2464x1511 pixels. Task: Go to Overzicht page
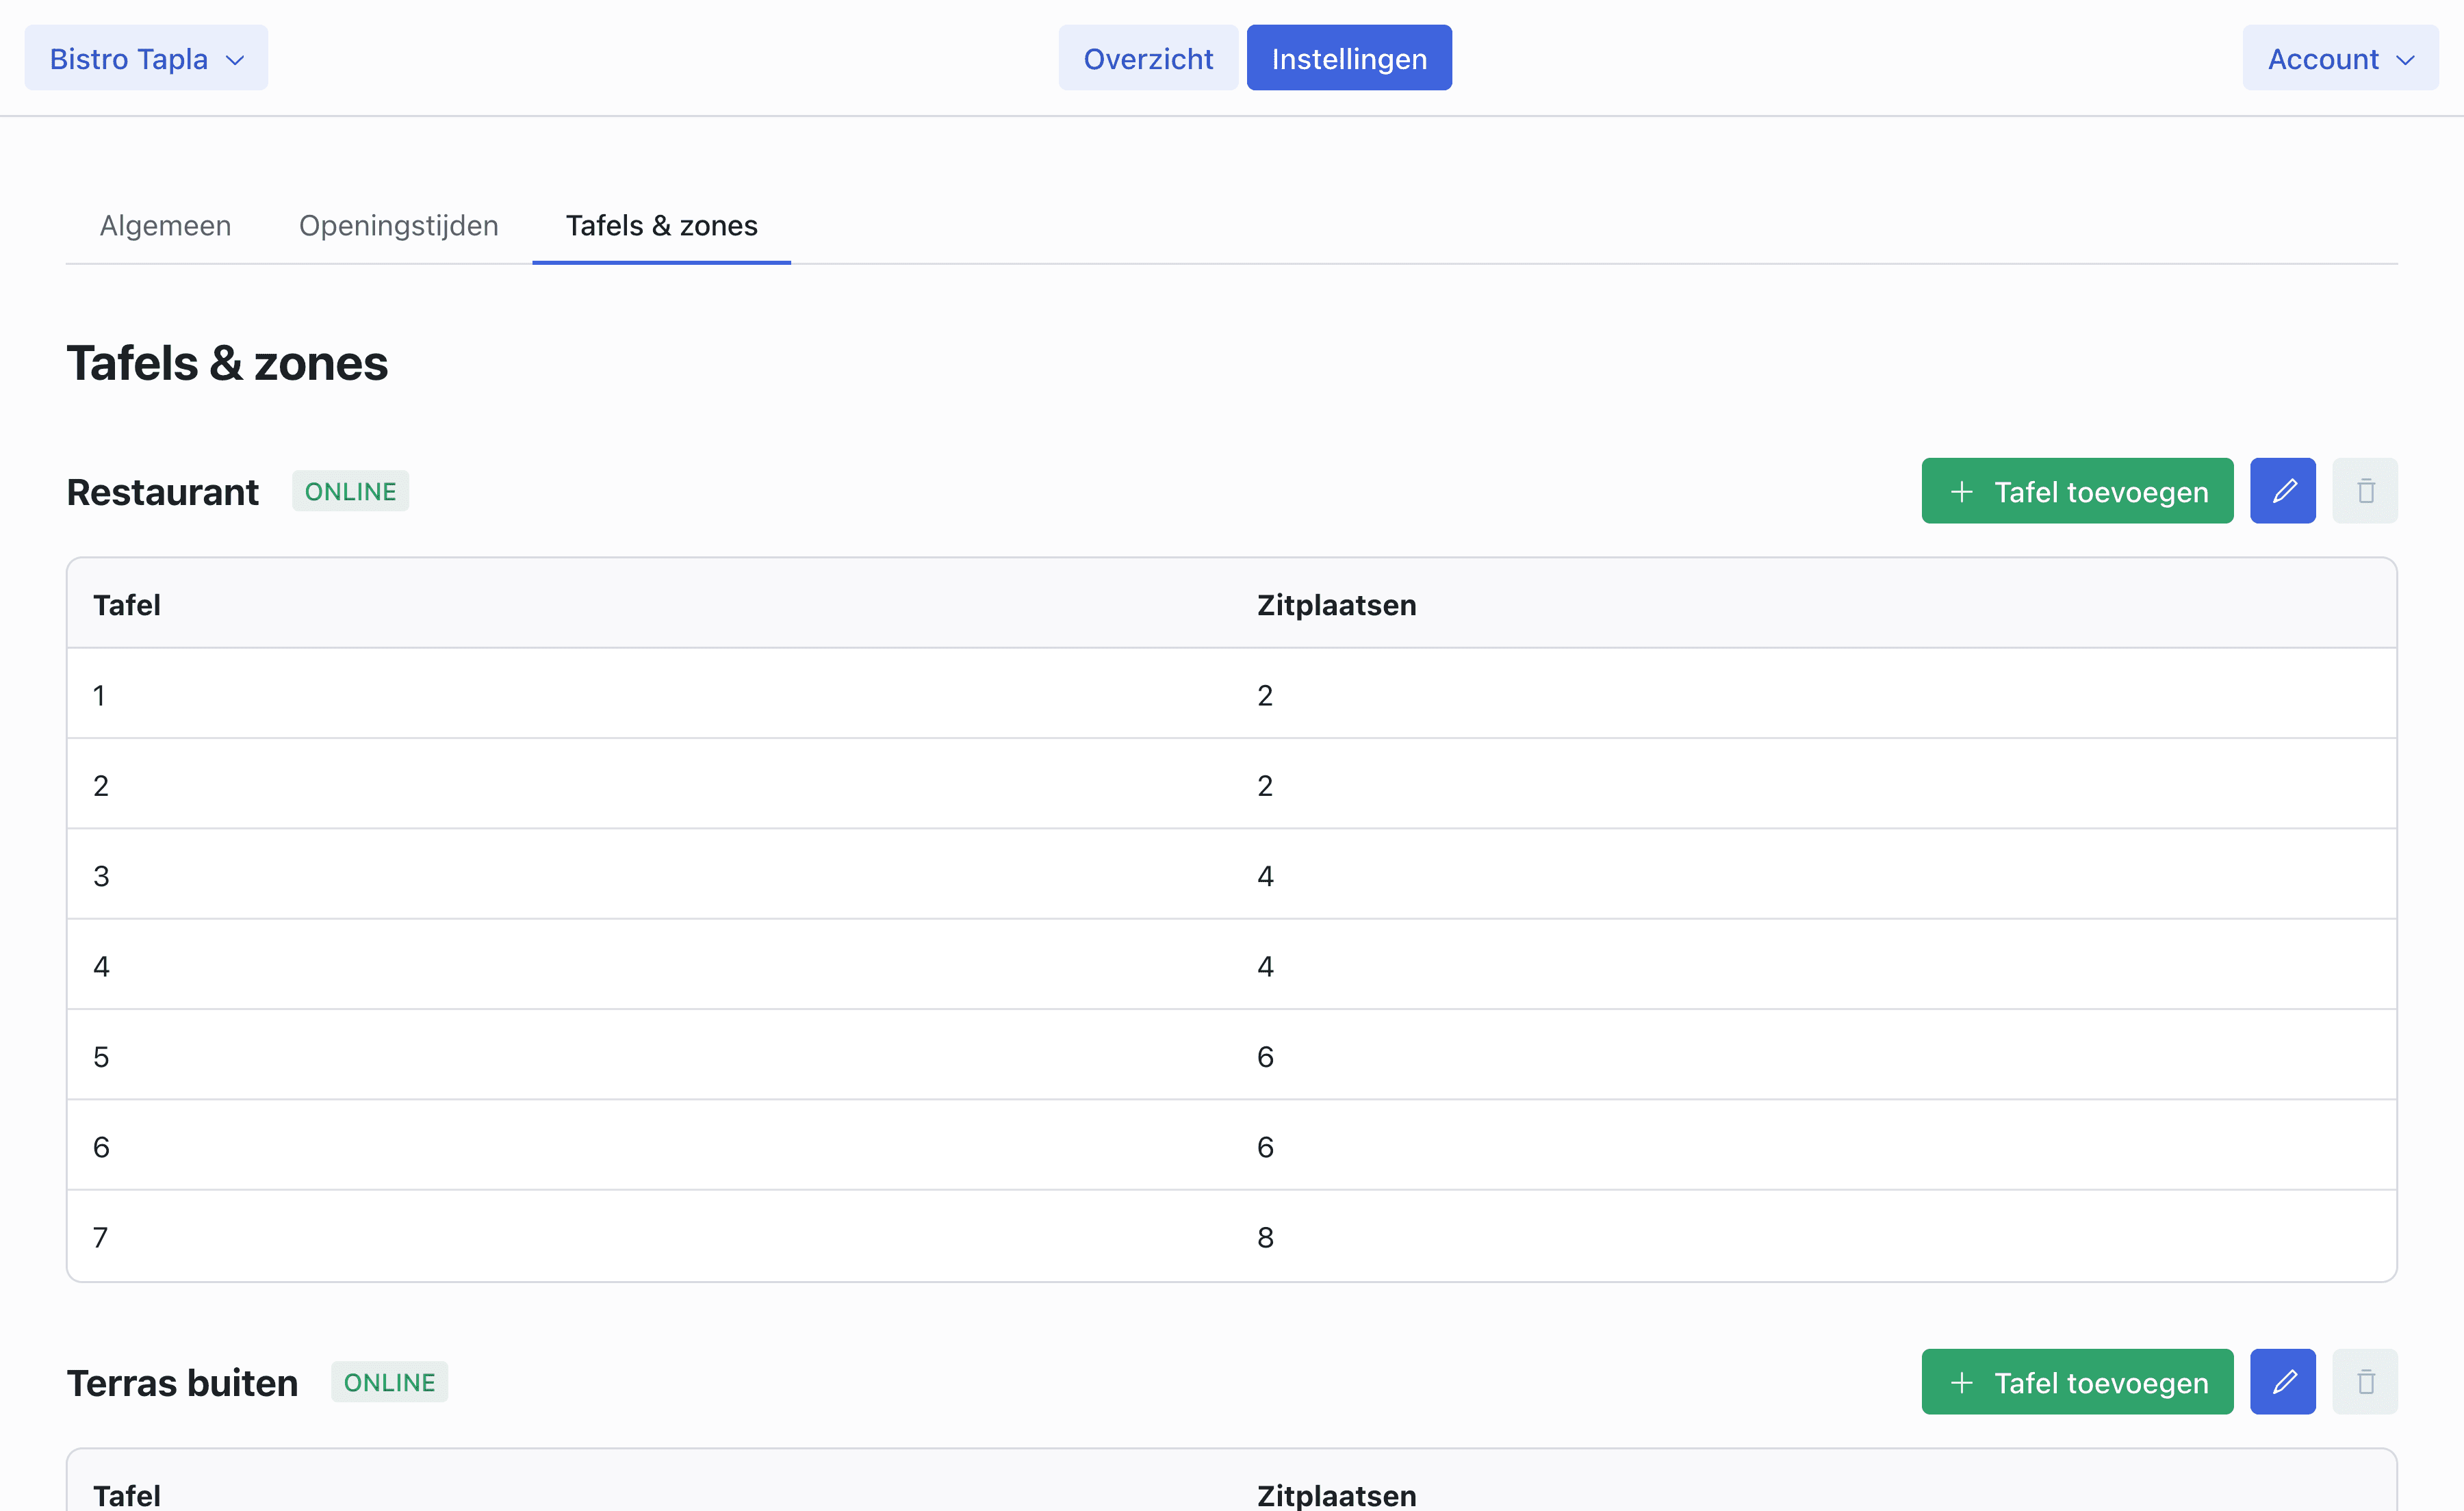[x=1147, y=59]
